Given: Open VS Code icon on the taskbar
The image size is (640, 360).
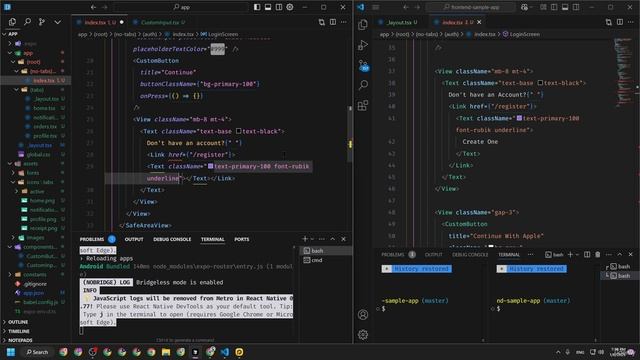Looking at the screenshot, I should [x=225, y=352].
